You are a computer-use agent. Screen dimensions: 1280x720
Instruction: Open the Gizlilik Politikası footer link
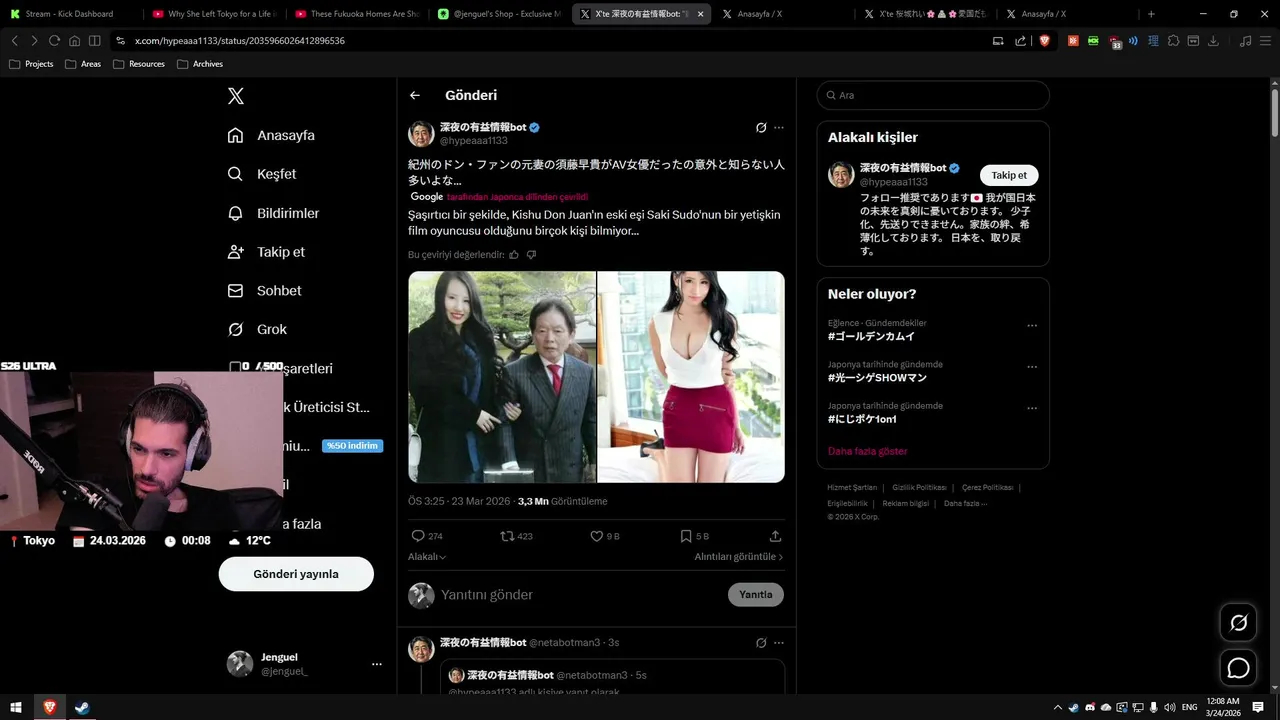click(x=919, y=487)
